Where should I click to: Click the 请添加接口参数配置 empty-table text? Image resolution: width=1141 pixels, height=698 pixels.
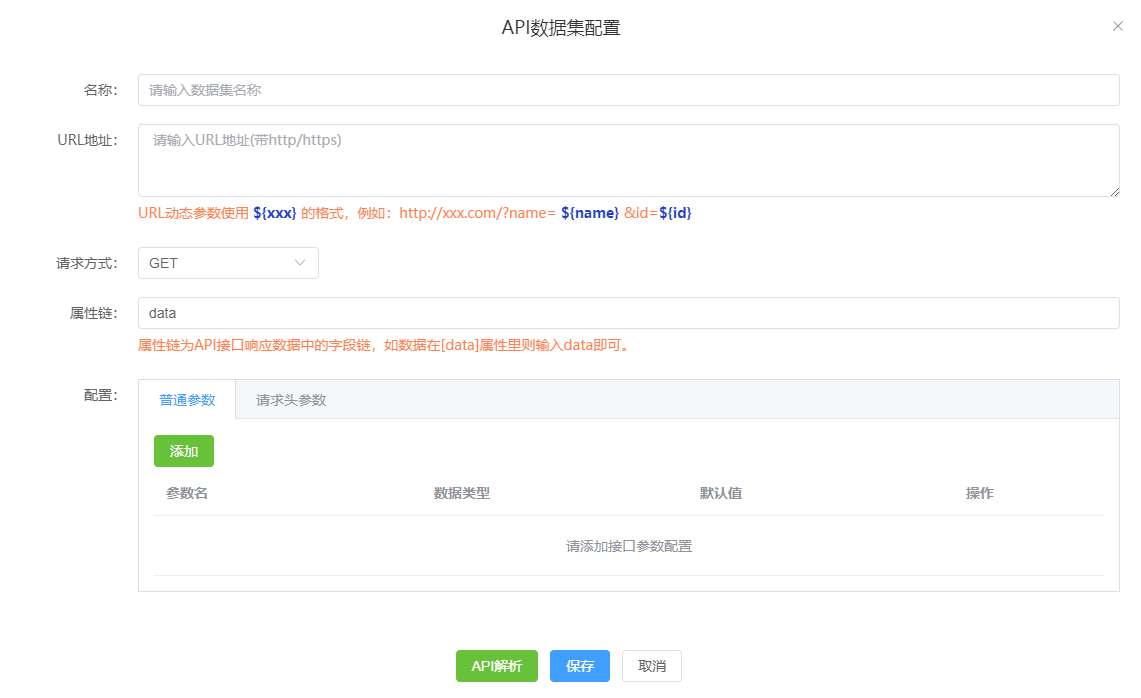click(629, 546)
